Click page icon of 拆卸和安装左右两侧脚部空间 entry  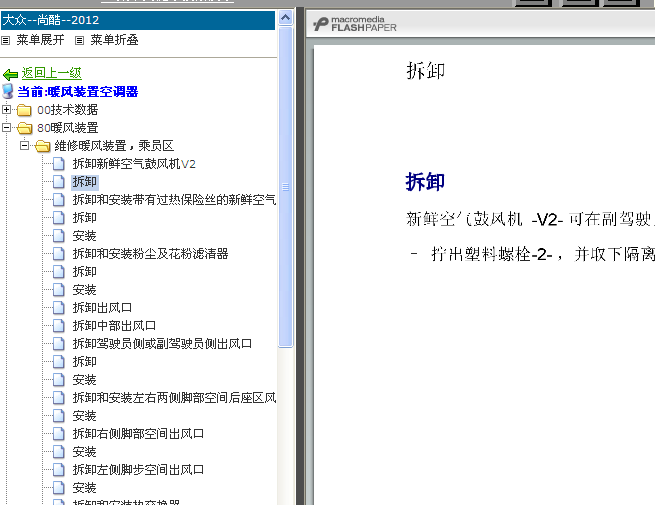(x=59, y=398)
